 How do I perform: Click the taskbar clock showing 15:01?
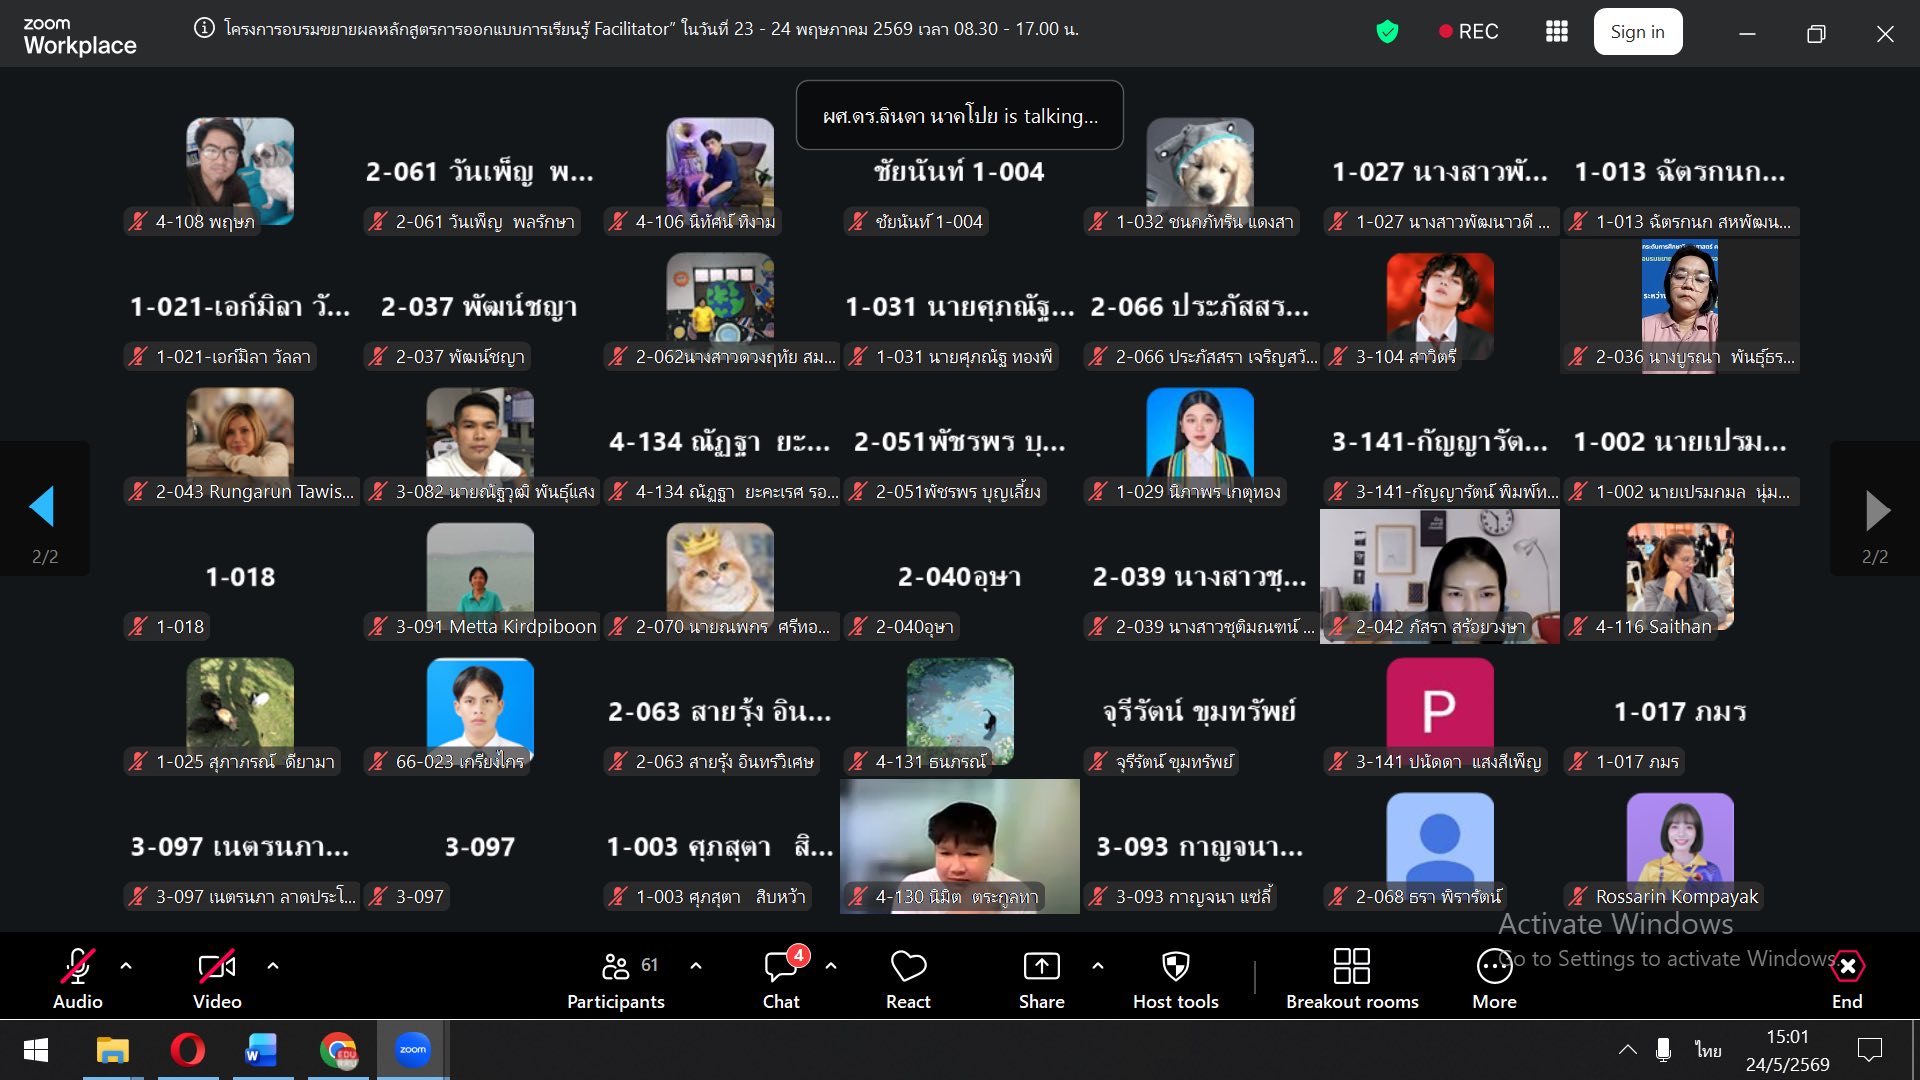click(x=1787, y=1050)
